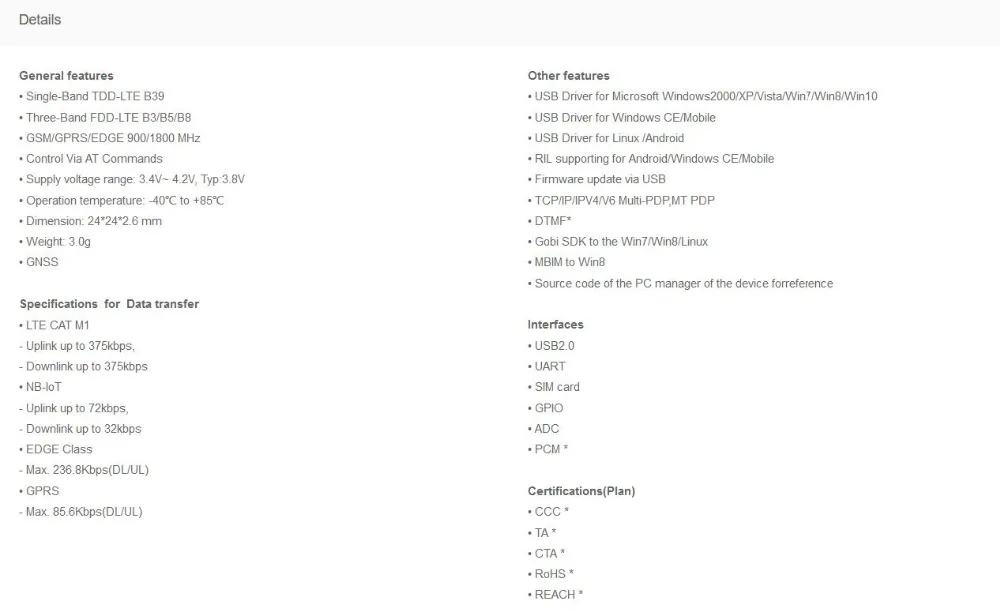The image size is (1000, 616).
Task: Select the LTE CAT M1 bullet
Action: pyautogui.click(x=55, y=325)
